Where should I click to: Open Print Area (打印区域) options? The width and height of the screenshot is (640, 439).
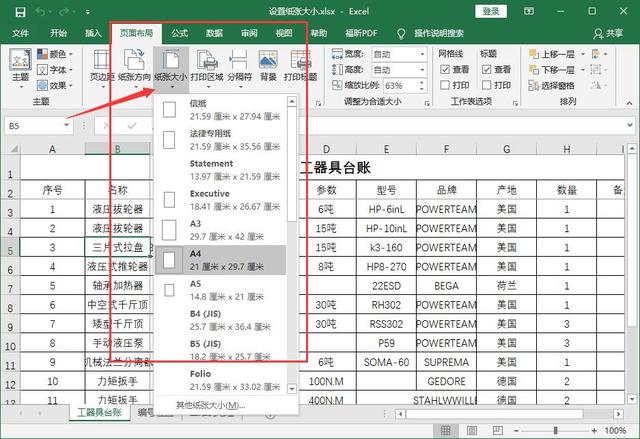pos(207,69)
